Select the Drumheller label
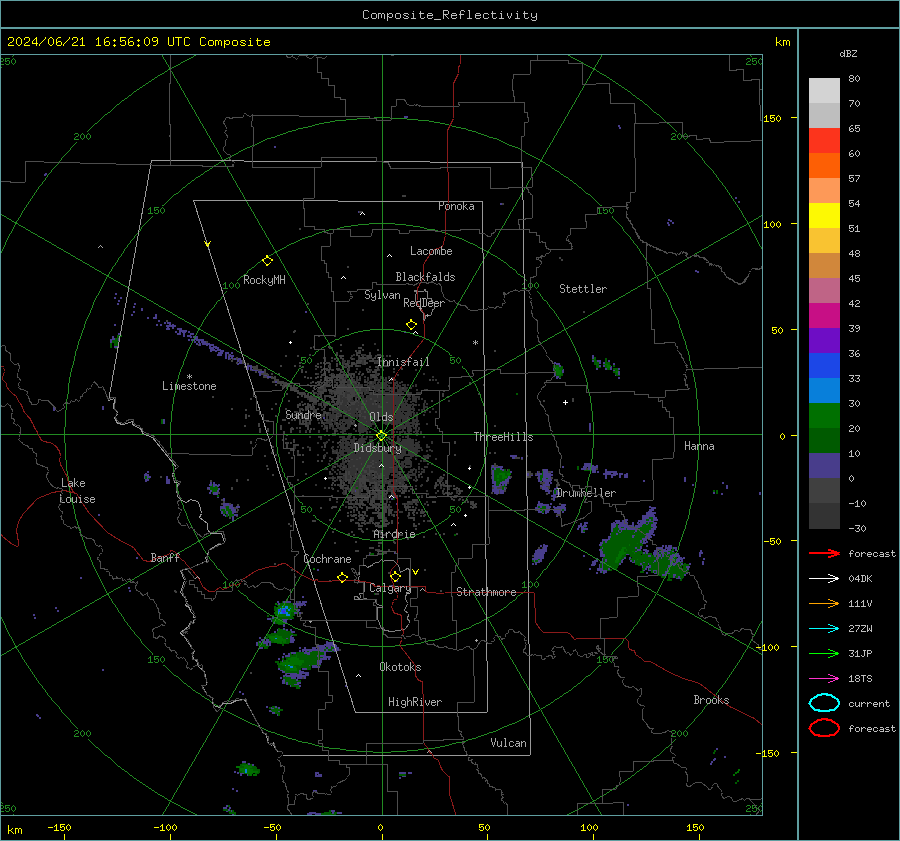Image resolution: width=900 pixels, height=841 pixels. 586,493
